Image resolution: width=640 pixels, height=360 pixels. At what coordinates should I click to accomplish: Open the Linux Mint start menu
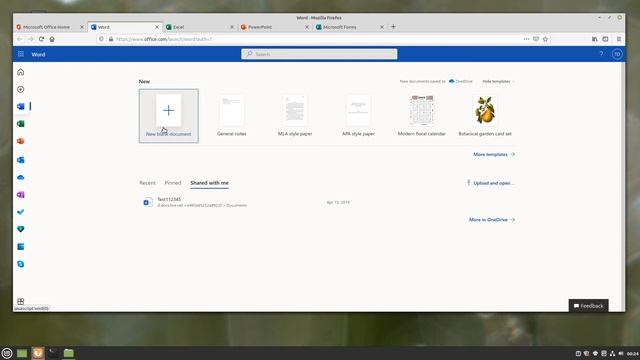(x=7, y=353)
